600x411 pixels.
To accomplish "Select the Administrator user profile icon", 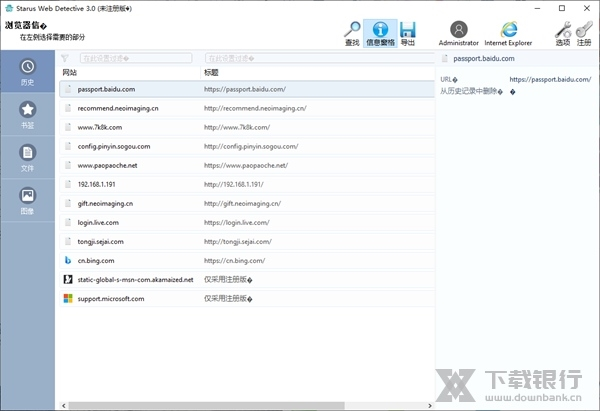I will pos(458,33).
